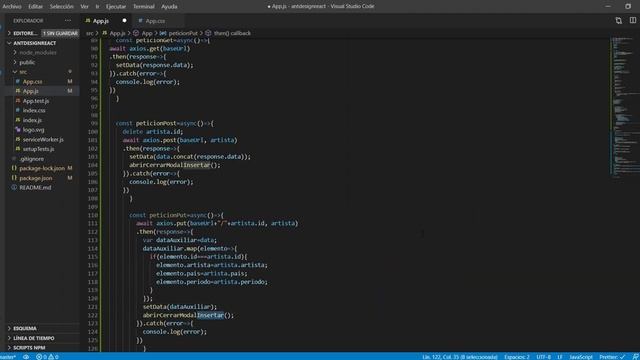The image size is (640, 360).
Task: Open the Archivo menu
Action: (12, 7)
